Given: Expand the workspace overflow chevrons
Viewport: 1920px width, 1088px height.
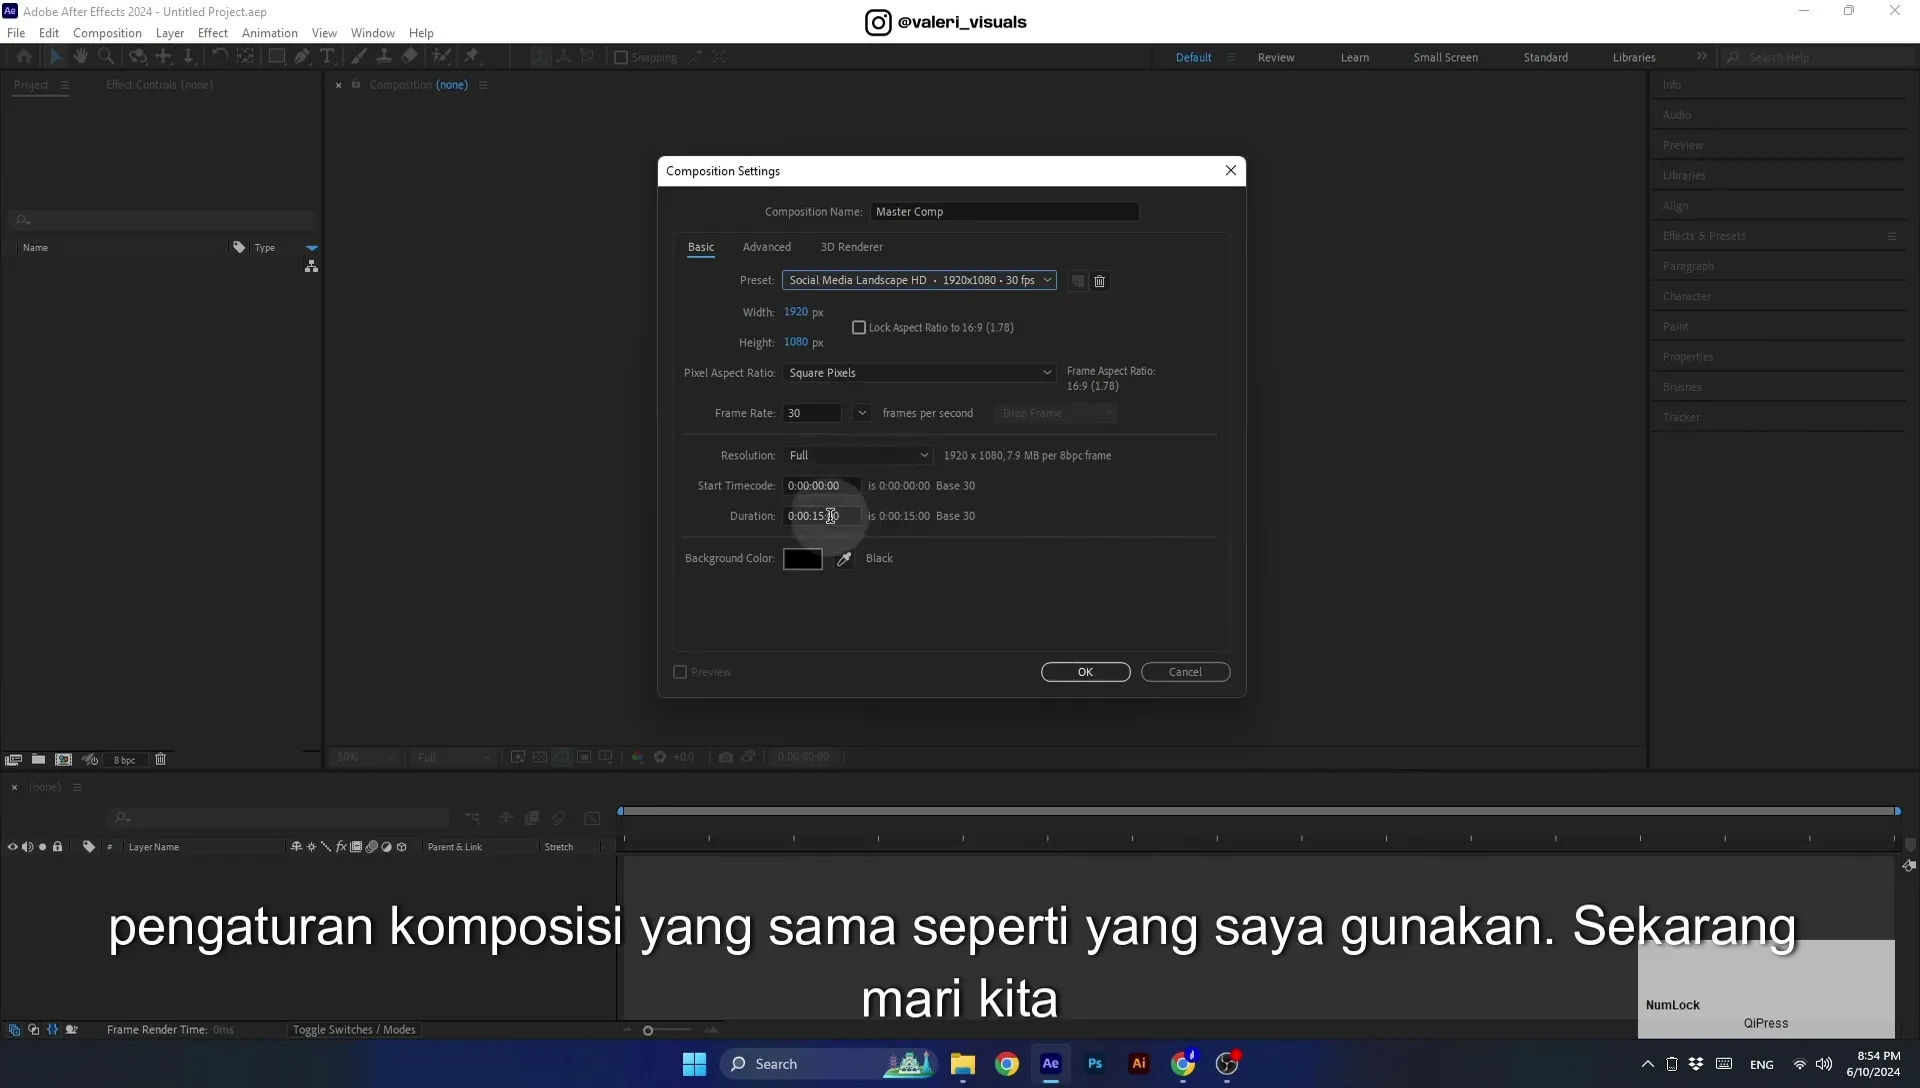Looking at the screenshot, I should [1702, 57].
